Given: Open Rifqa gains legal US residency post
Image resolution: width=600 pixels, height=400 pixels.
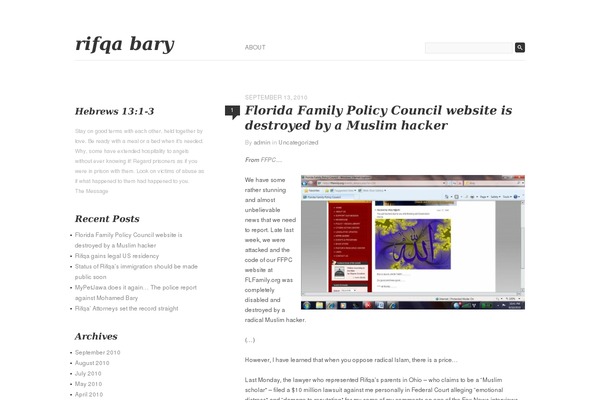Looking at the screenshot, I should (117, 256).
